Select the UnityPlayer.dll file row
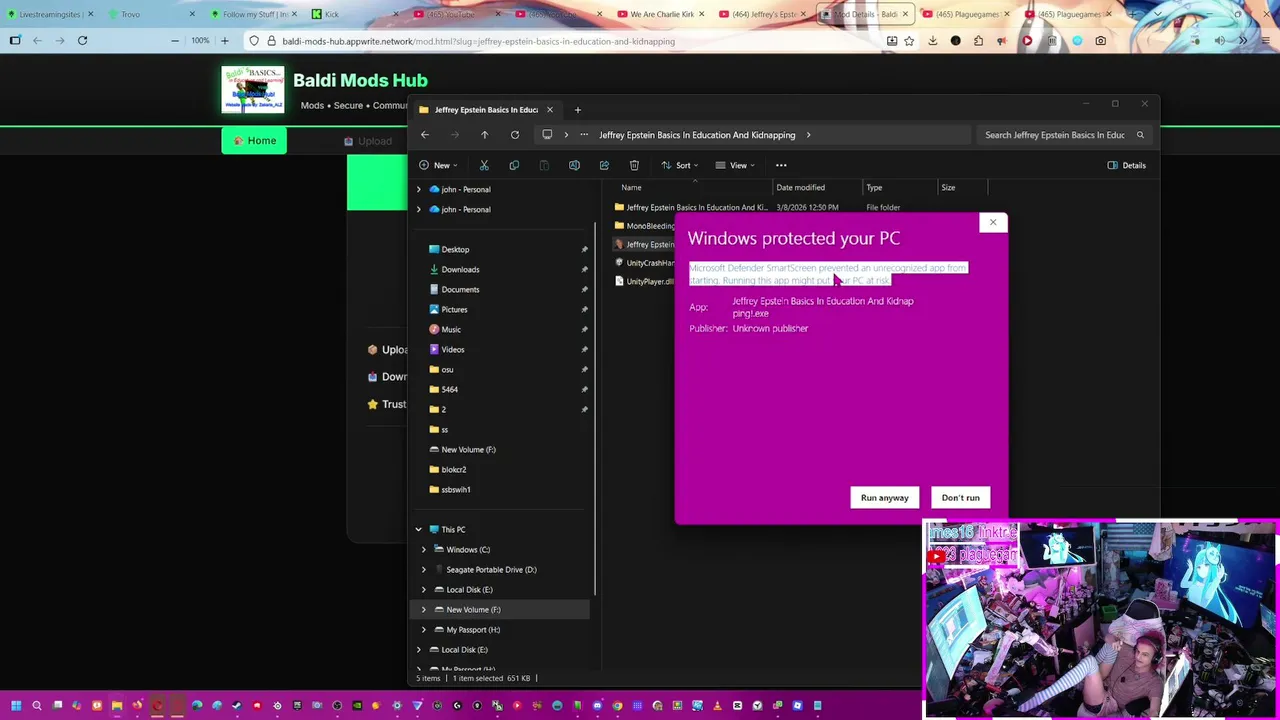1280x720 pixels. (644, 281)
